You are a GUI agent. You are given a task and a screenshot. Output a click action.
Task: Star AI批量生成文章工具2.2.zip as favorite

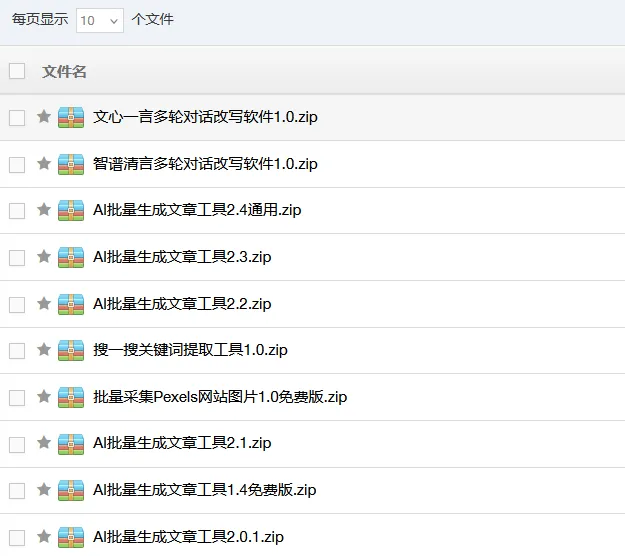44,303
